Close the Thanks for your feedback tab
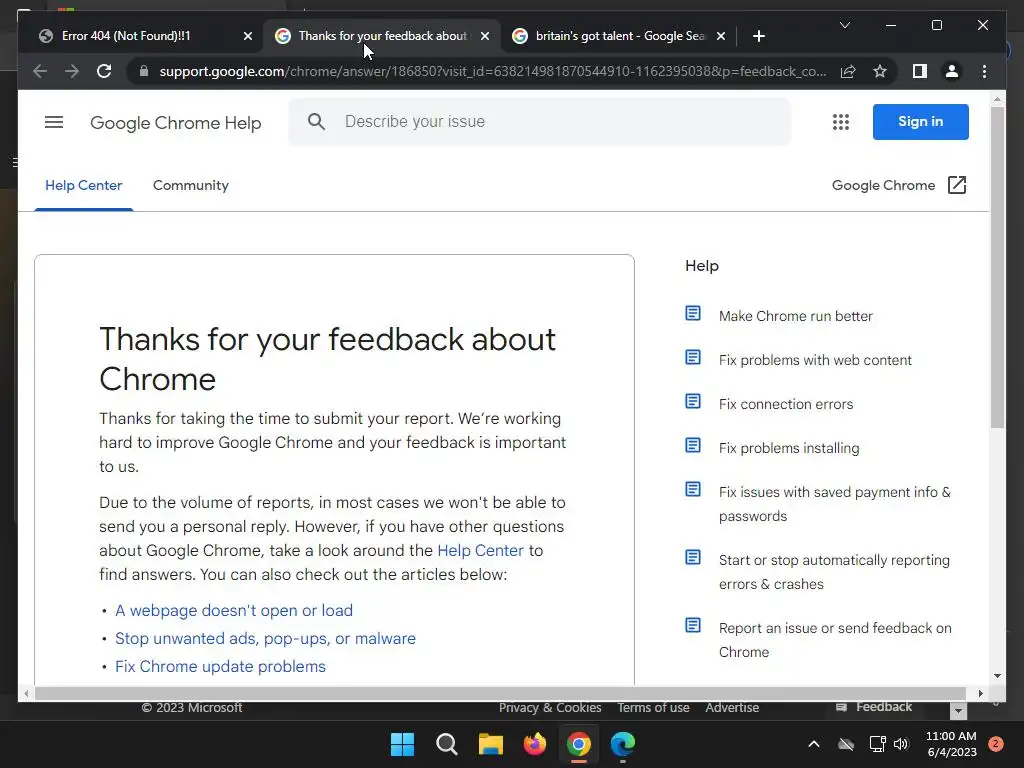Image resolution: width=1024 pixels, height=768 pixels. (x=485, y=36)
